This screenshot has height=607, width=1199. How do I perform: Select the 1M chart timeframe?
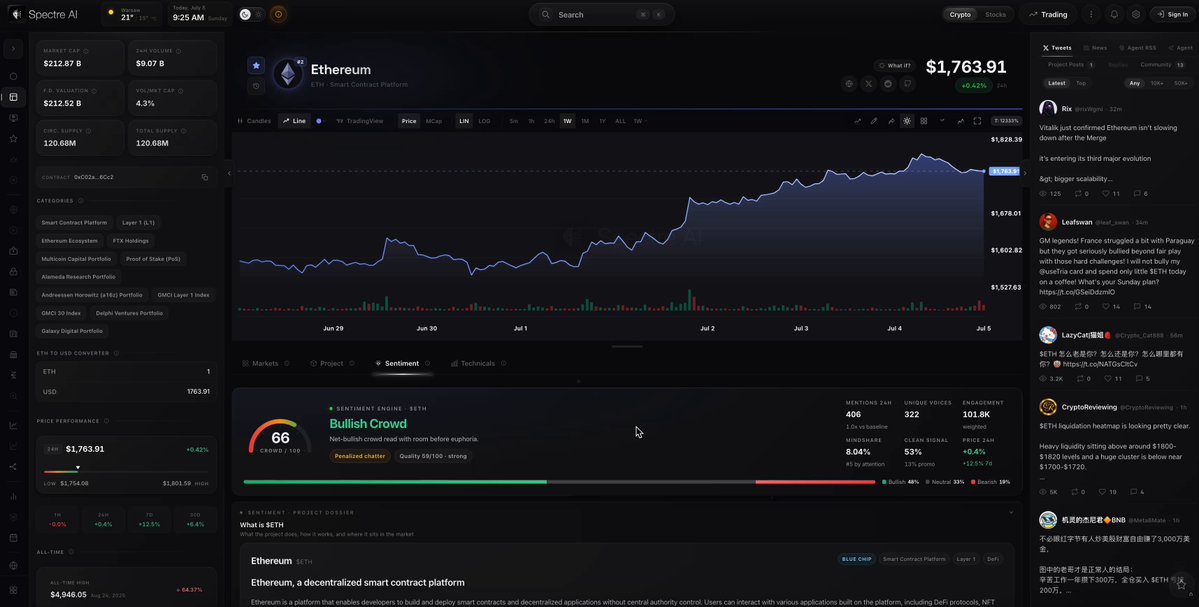pos(585,121)
